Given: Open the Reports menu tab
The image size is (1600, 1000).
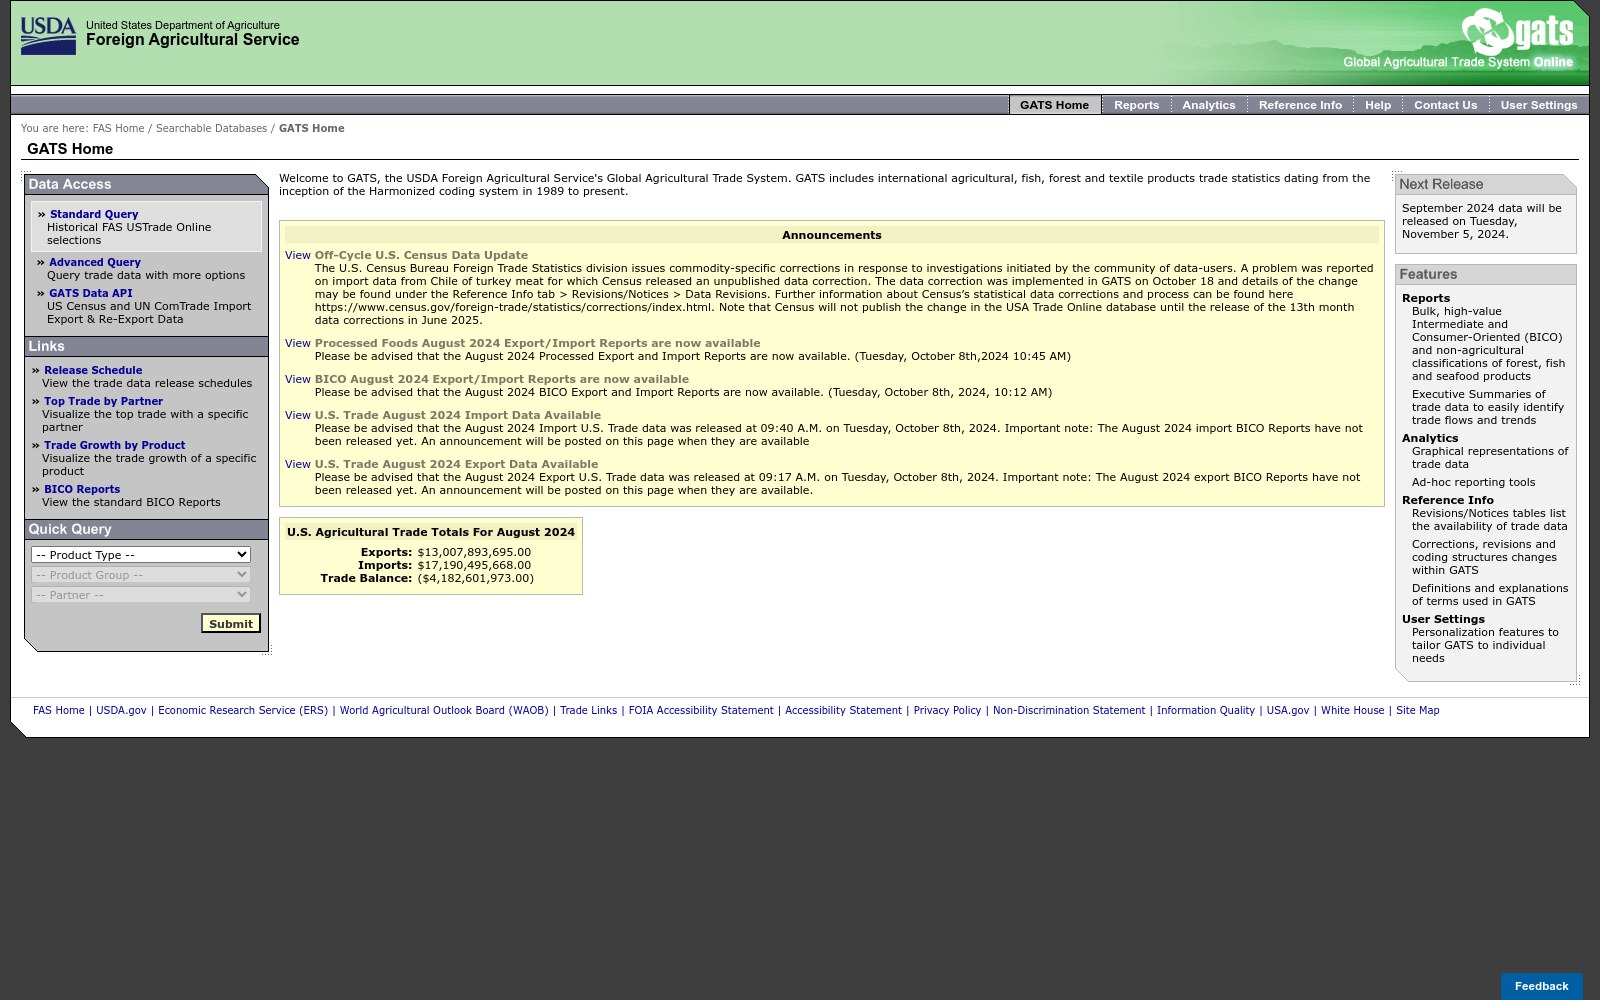Looking at the screenshot, I should 1136,105.
